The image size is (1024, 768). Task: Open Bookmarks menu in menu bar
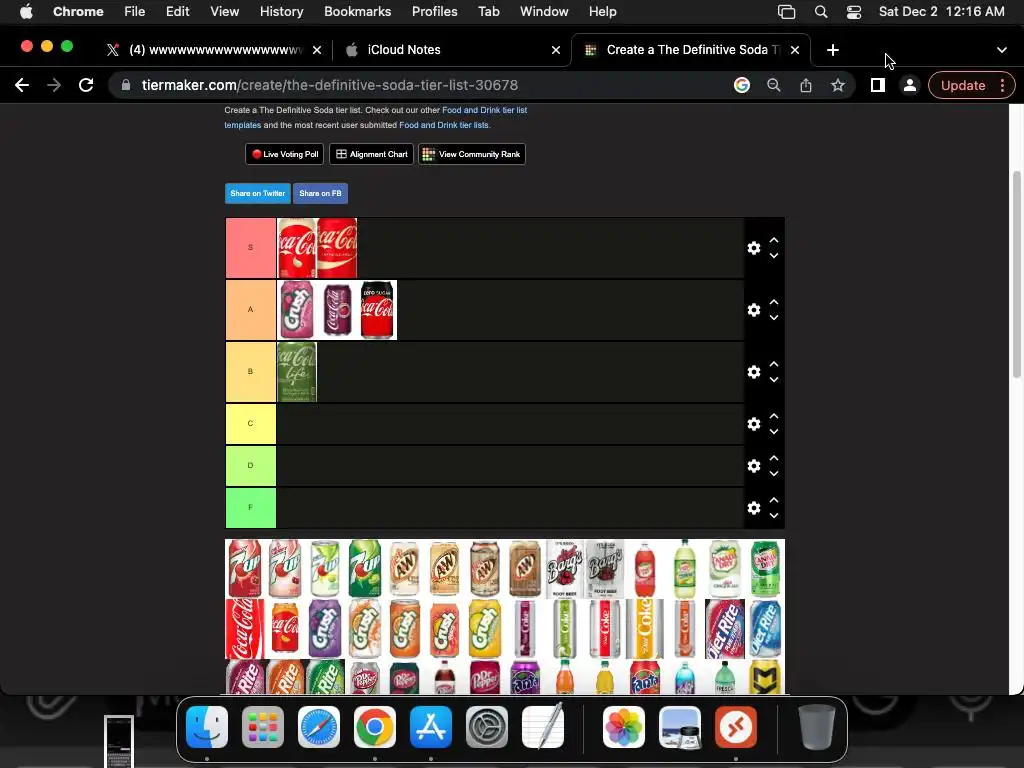tap(357, 12)
